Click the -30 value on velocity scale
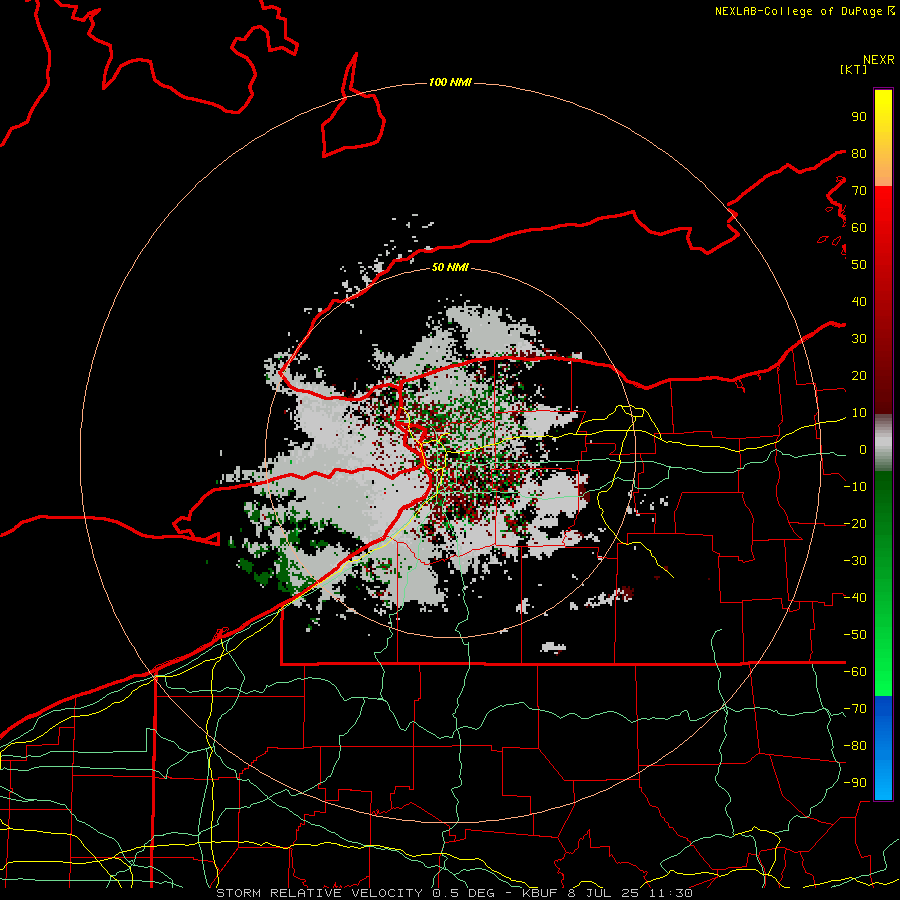900x900 pixels. pos(855,561)
